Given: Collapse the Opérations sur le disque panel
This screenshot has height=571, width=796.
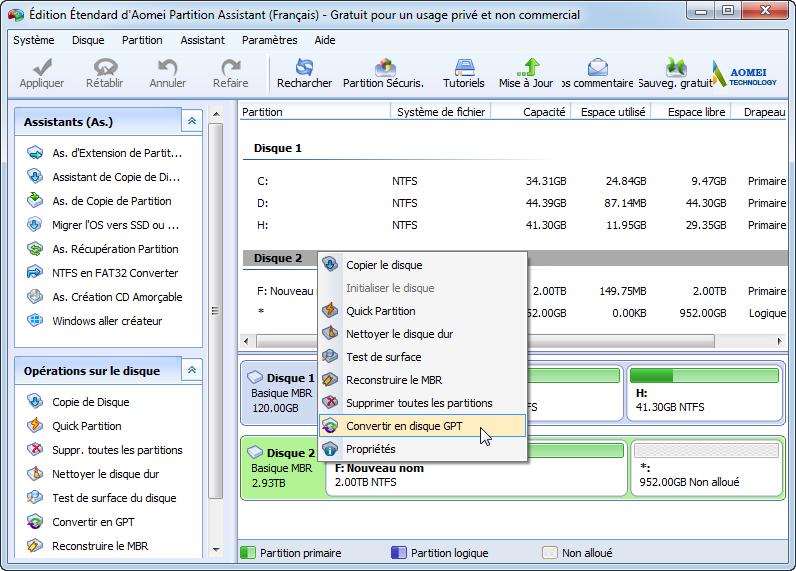Looking at the screenshot, I should pyautogui.click(x=192, y=370).
